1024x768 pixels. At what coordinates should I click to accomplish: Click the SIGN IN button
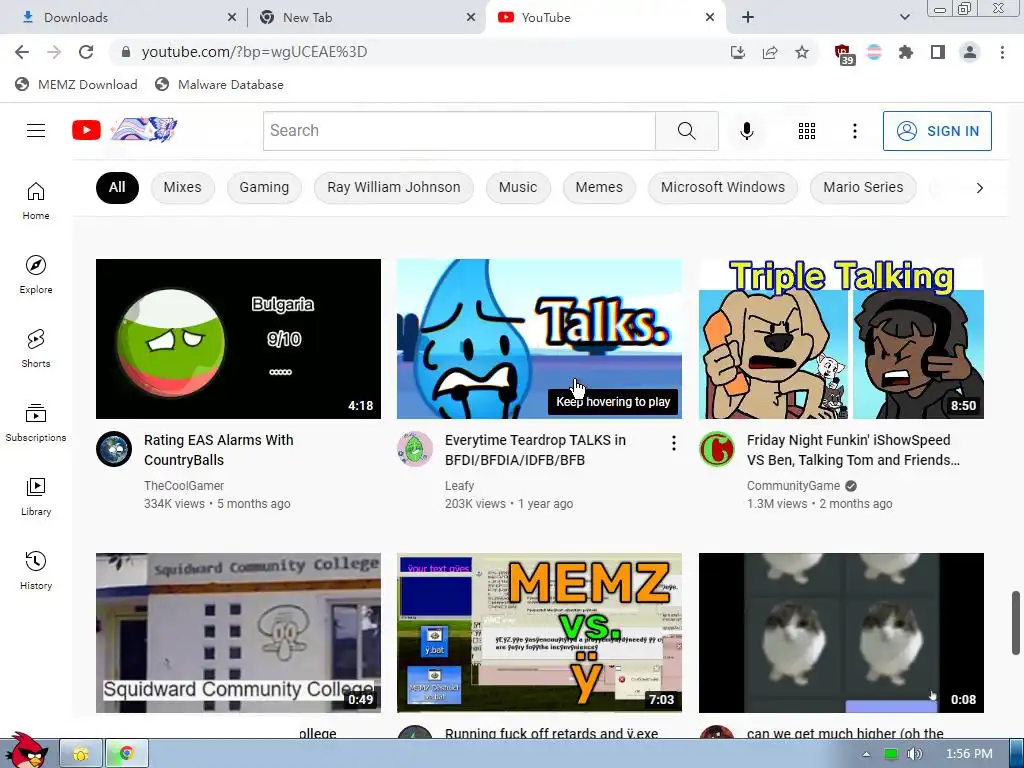click(x=937, y=131)
